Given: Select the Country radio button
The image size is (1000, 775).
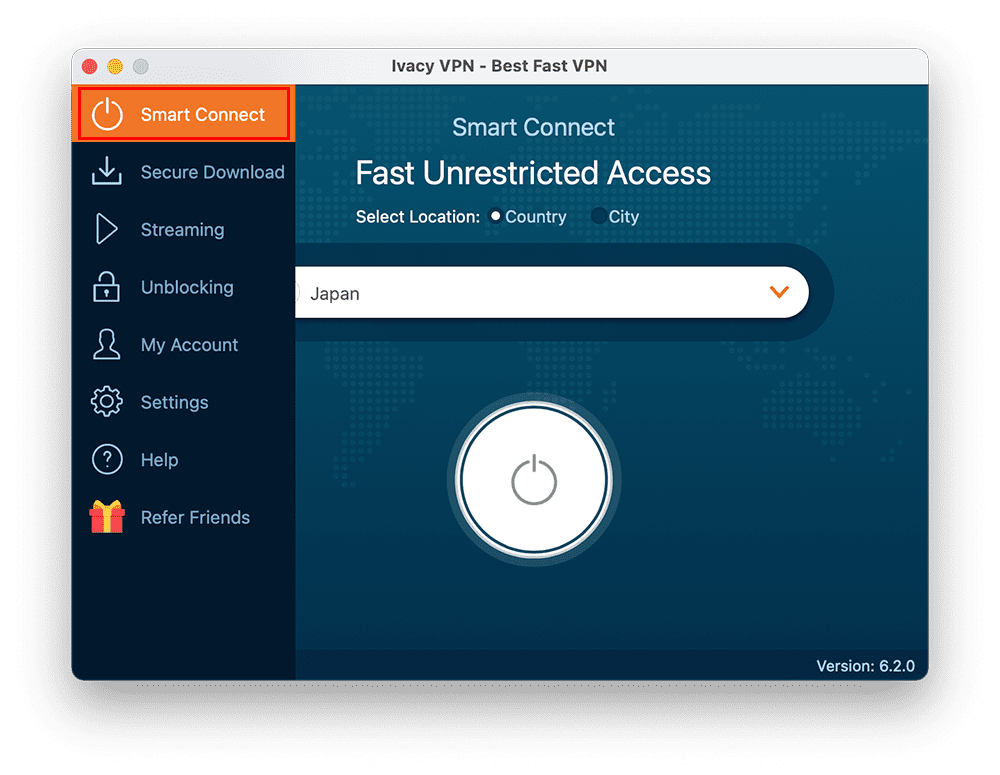Looking at the screenshot, I should coord(495,216).
